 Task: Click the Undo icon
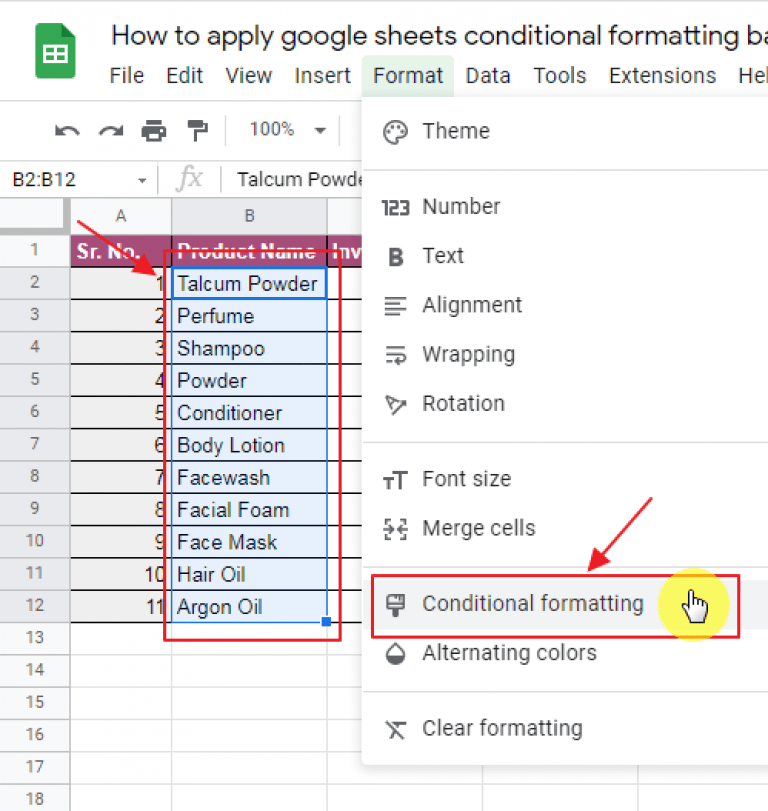(66, 131)
